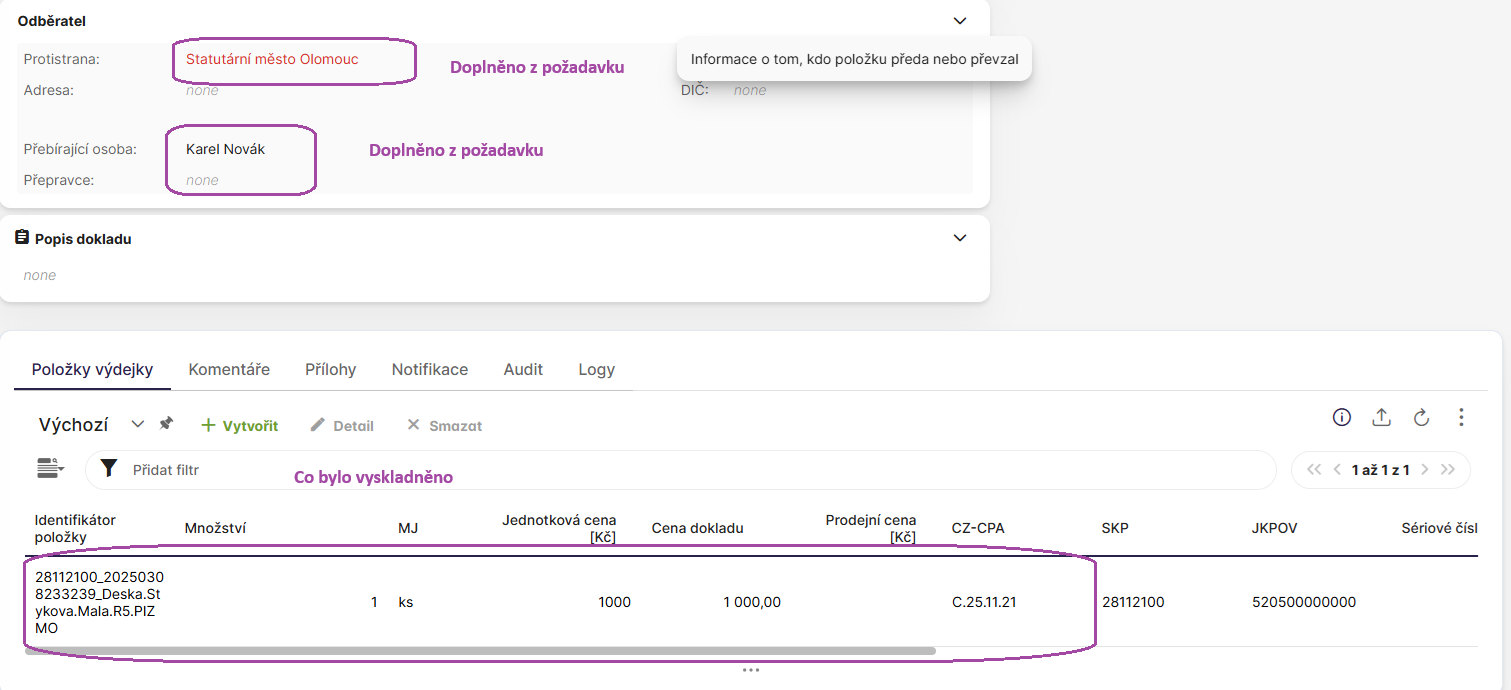Open the Výchozí view dropdown
1511x690 pixels.
pyautogui.click(x=138, y=424)
